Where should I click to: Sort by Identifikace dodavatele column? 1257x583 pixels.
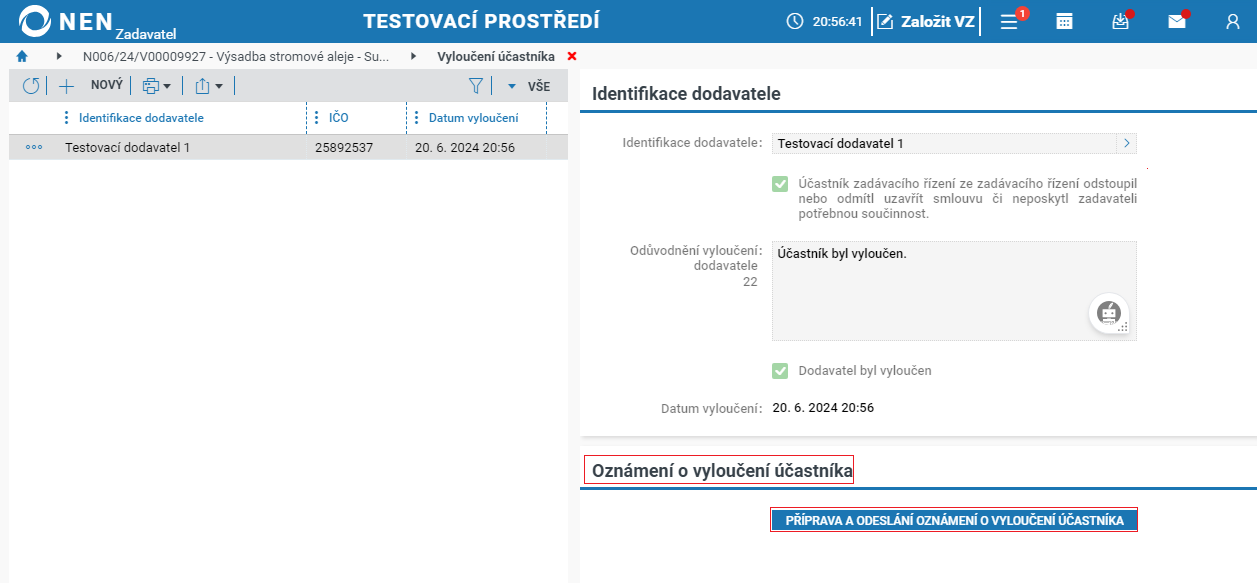click(141, 118)
